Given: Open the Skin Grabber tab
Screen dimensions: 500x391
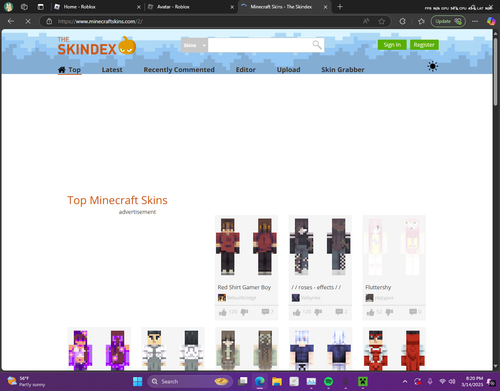Looking at the screenshot, I should (x=343, y=70).
